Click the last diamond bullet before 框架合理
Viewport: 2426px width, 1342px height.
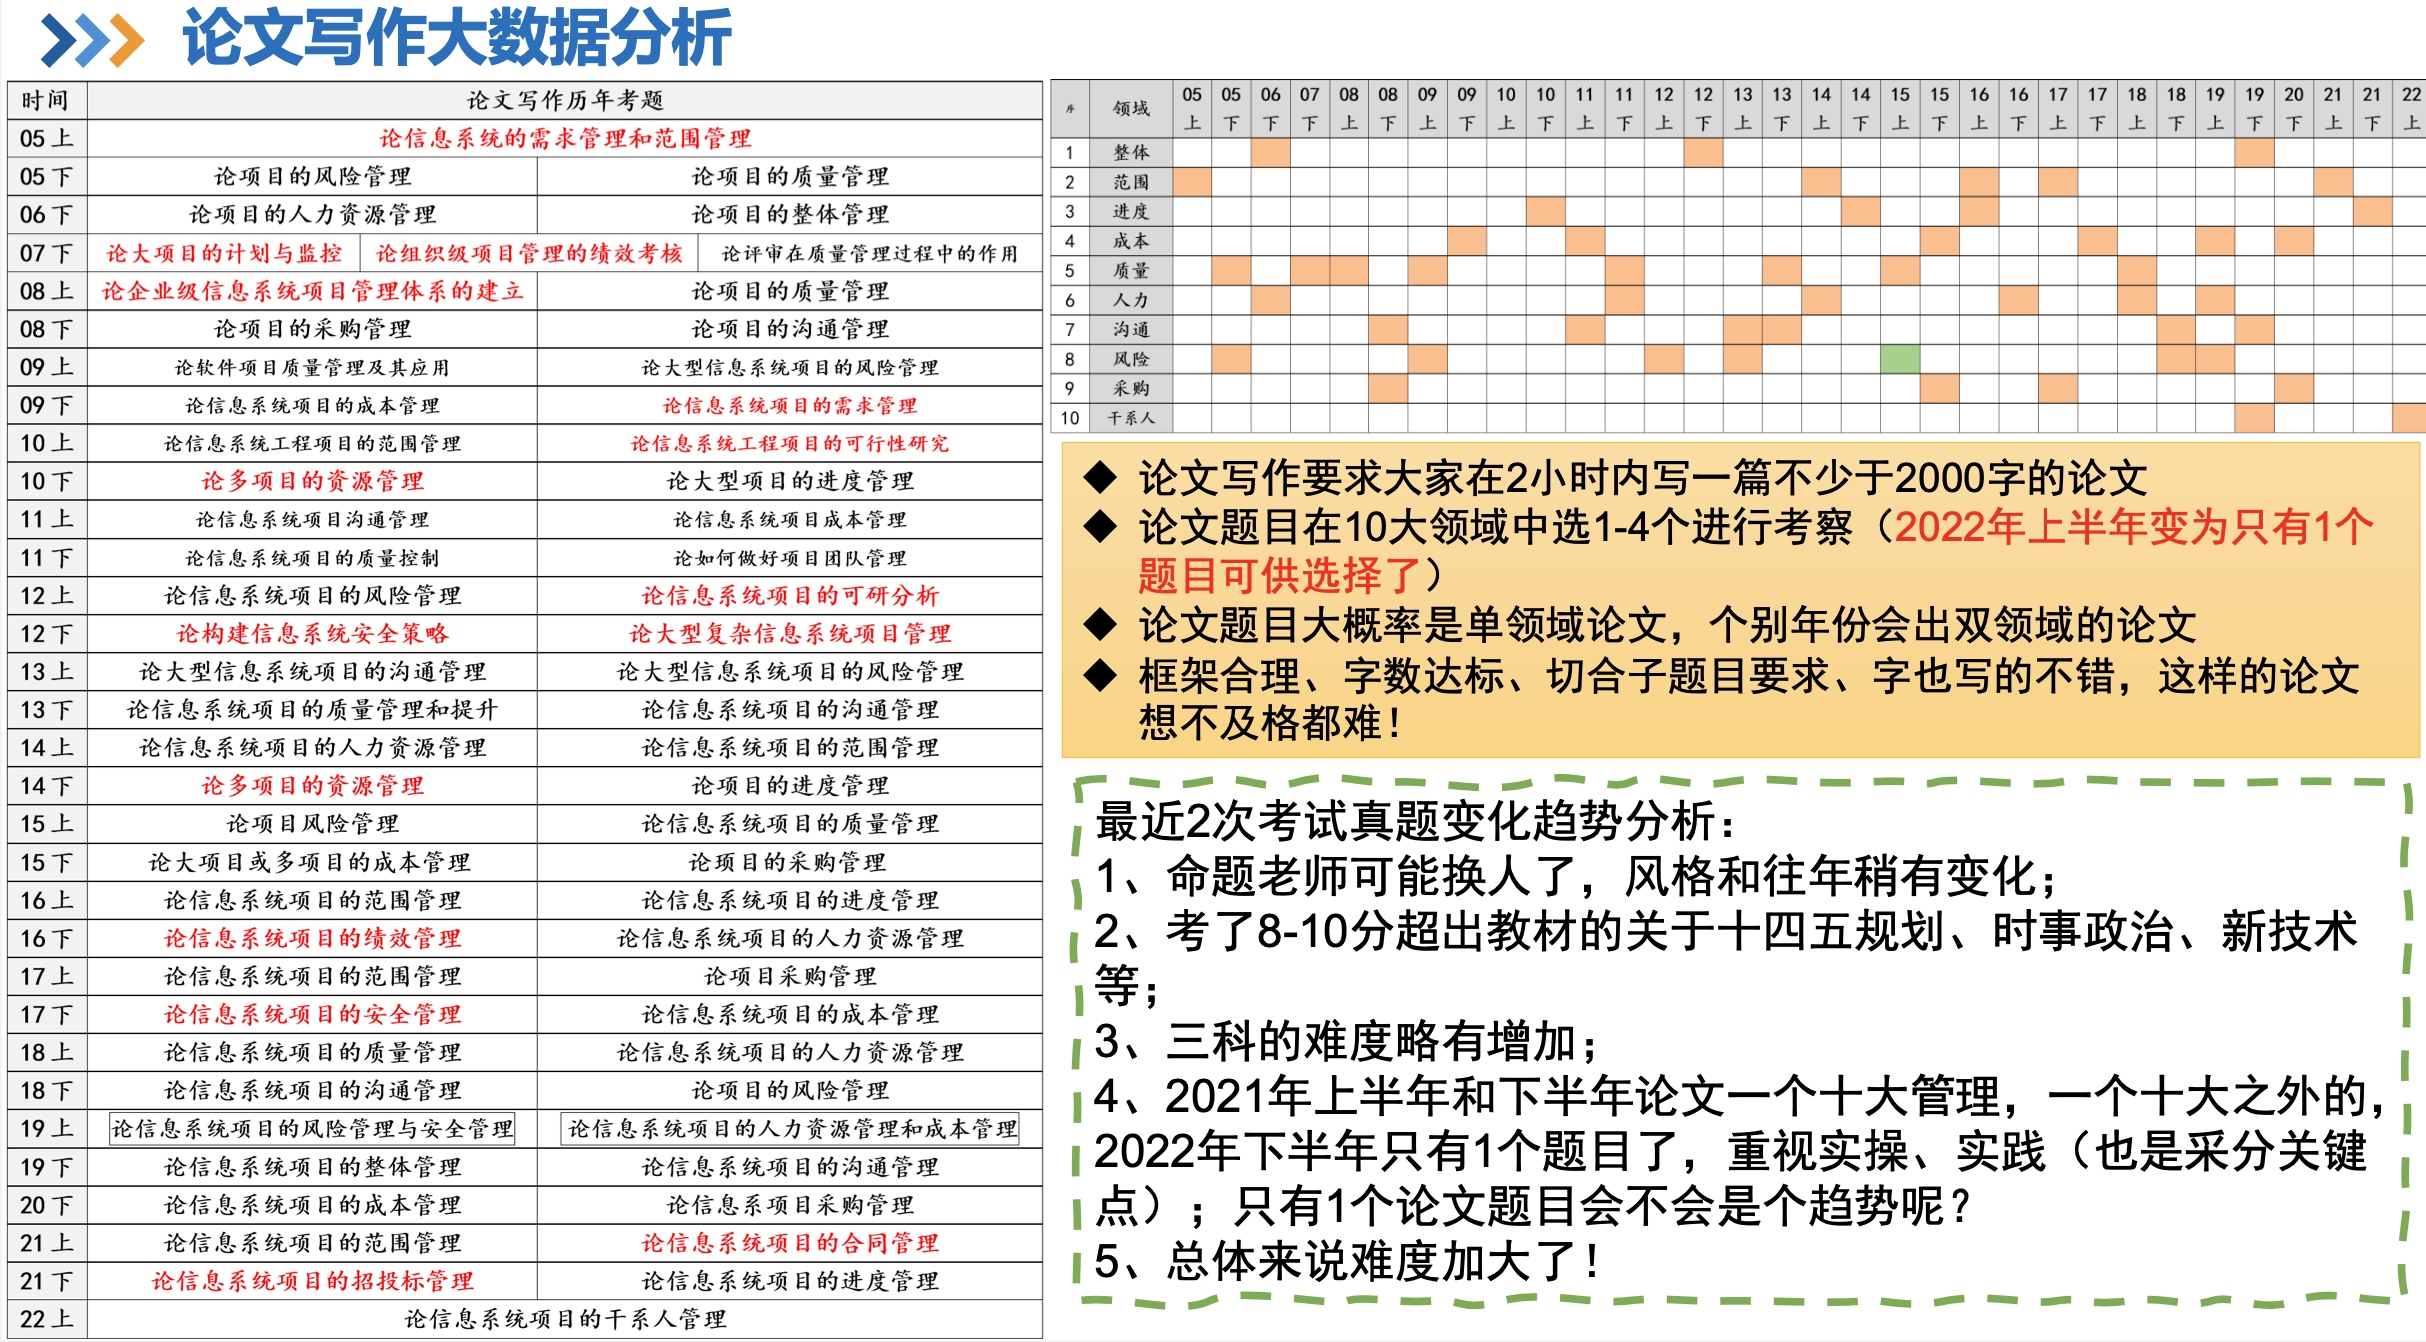click(x=1100, y=675)
